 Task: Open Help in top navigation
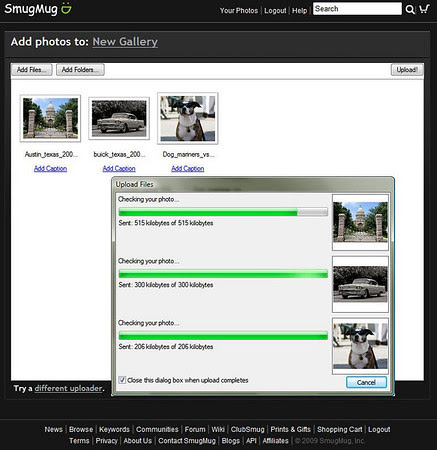click(299, 11)
